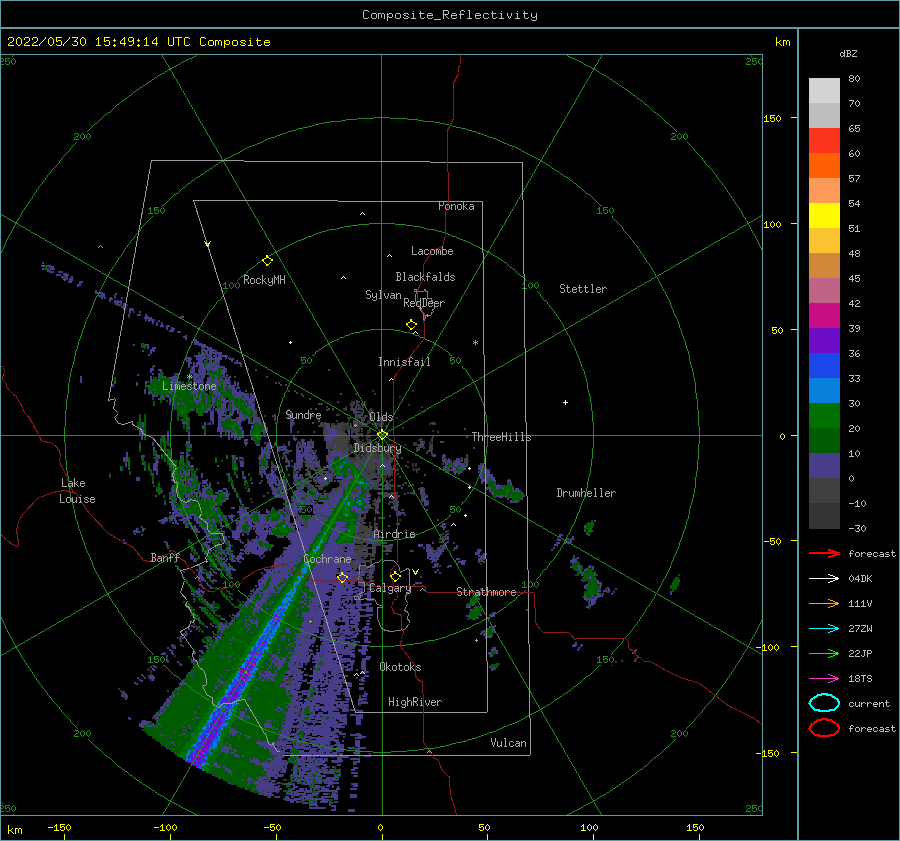
Task: Pick the indigo 0-10 dBZ swatch
Action: (824, 466)
